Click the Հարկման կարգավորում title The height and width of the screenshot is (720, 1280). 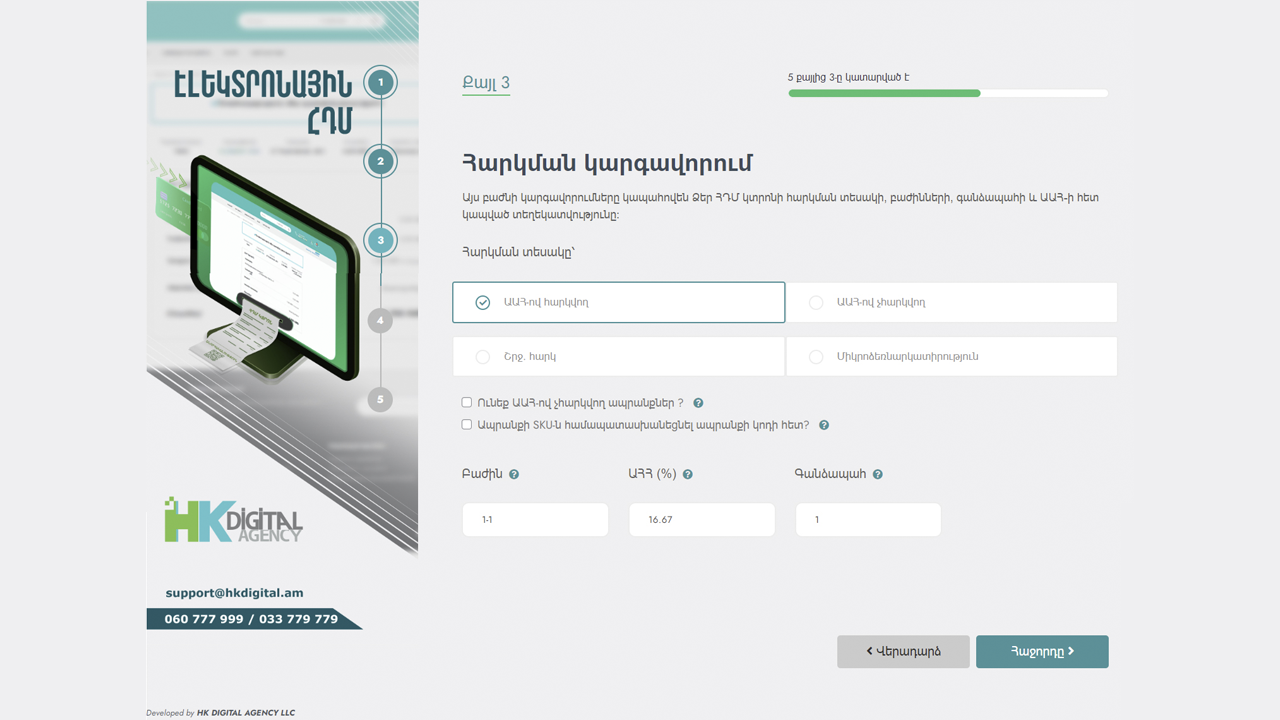(x=607, y=163)
